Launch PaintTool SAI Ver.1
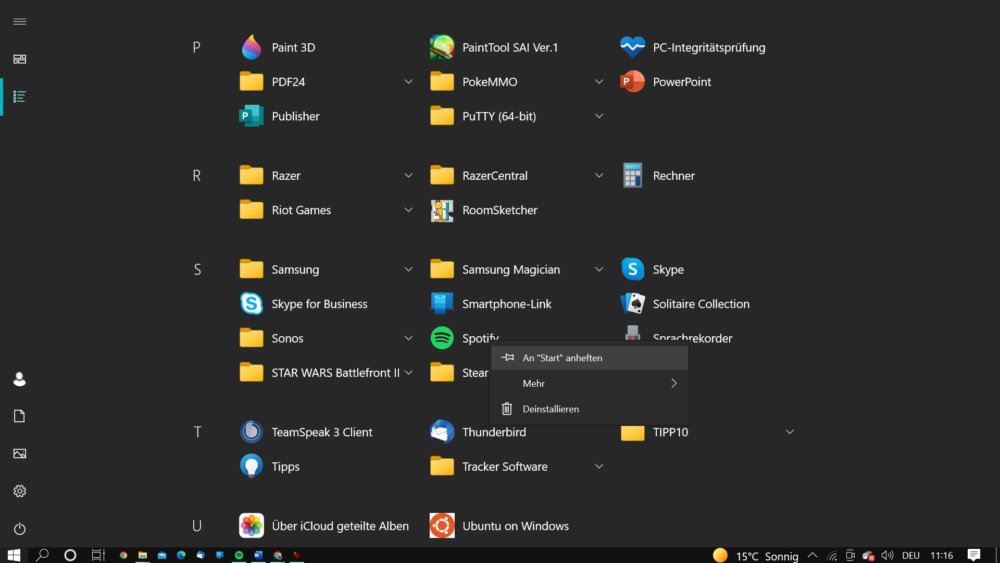 pyautogui.click(x=494, y=47)
